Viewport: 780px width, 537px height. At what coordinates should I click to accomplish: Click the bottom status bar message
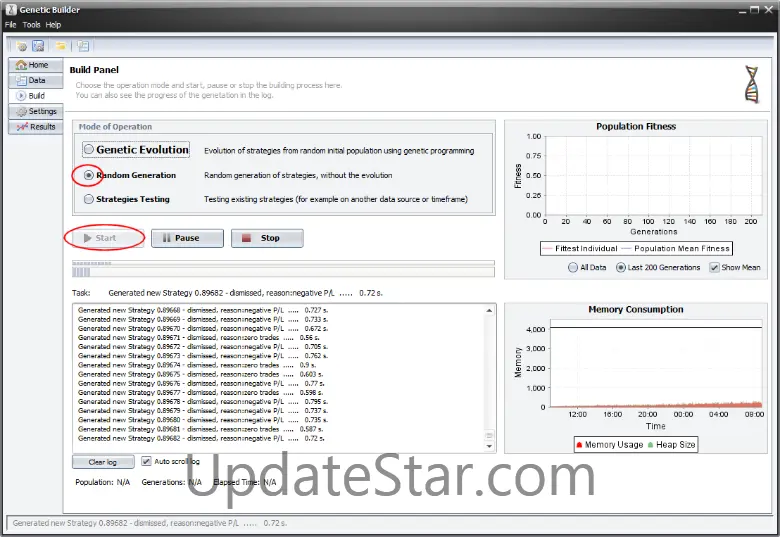coord(150,523)
